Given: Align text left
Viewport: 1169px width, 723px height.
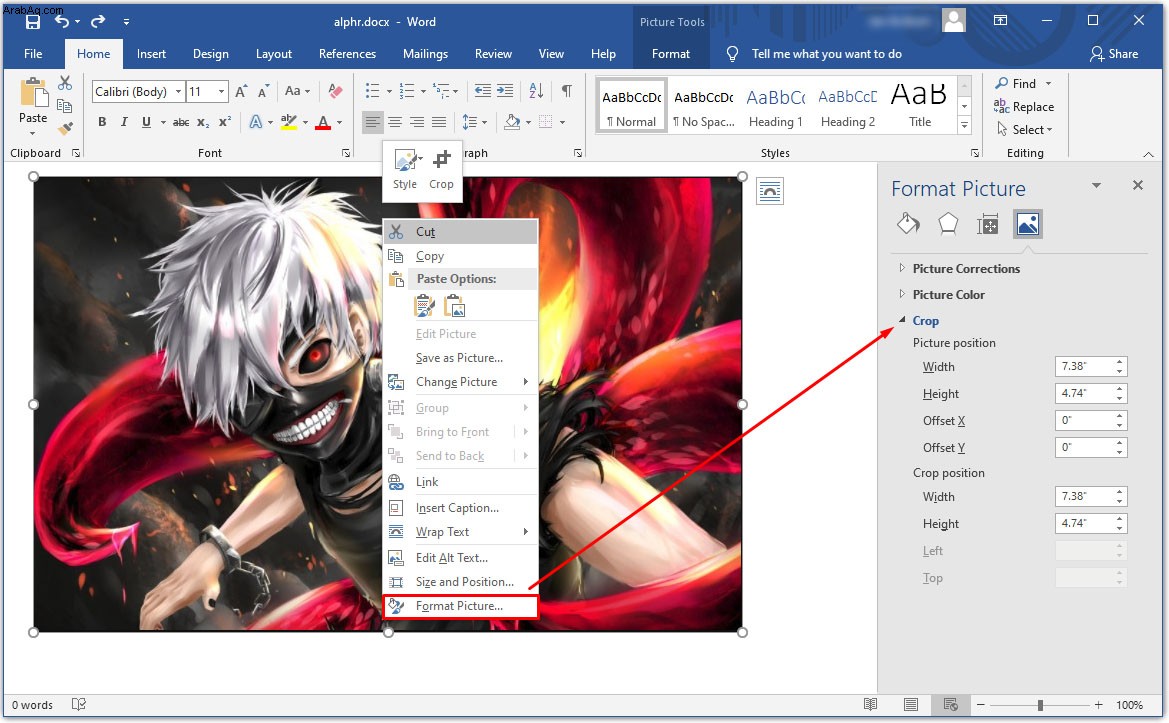Looking at the screenshot, I should [373, 122].
